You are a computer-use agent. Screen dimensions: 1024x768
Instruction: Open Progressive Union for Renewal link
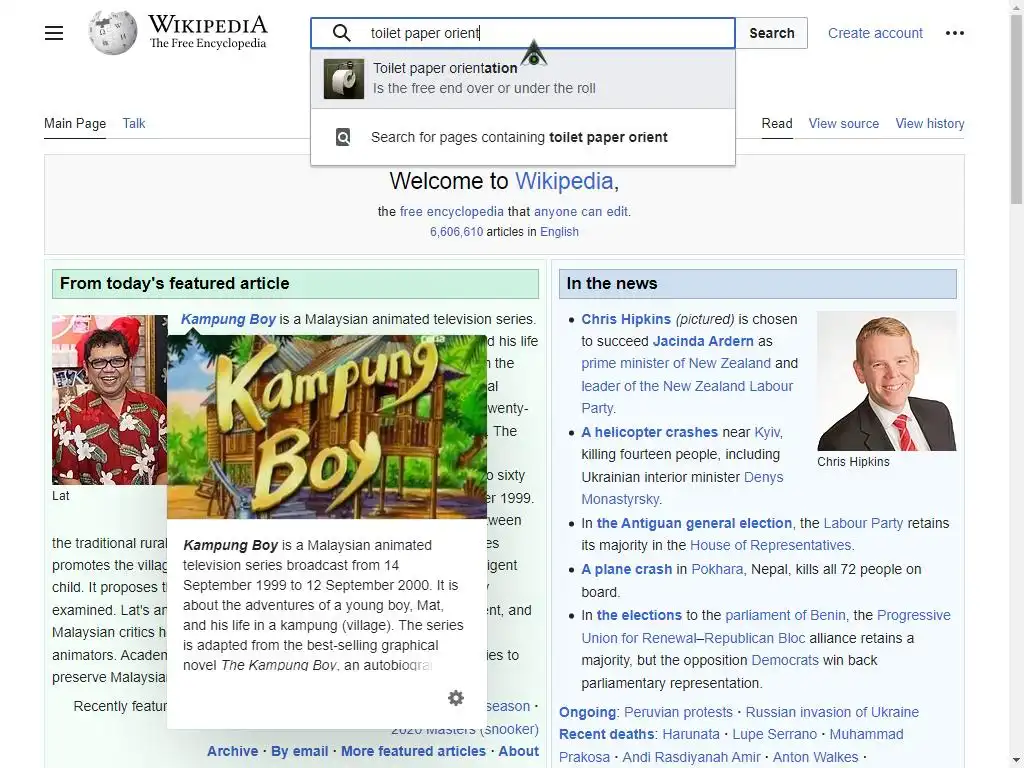point(766,627)
